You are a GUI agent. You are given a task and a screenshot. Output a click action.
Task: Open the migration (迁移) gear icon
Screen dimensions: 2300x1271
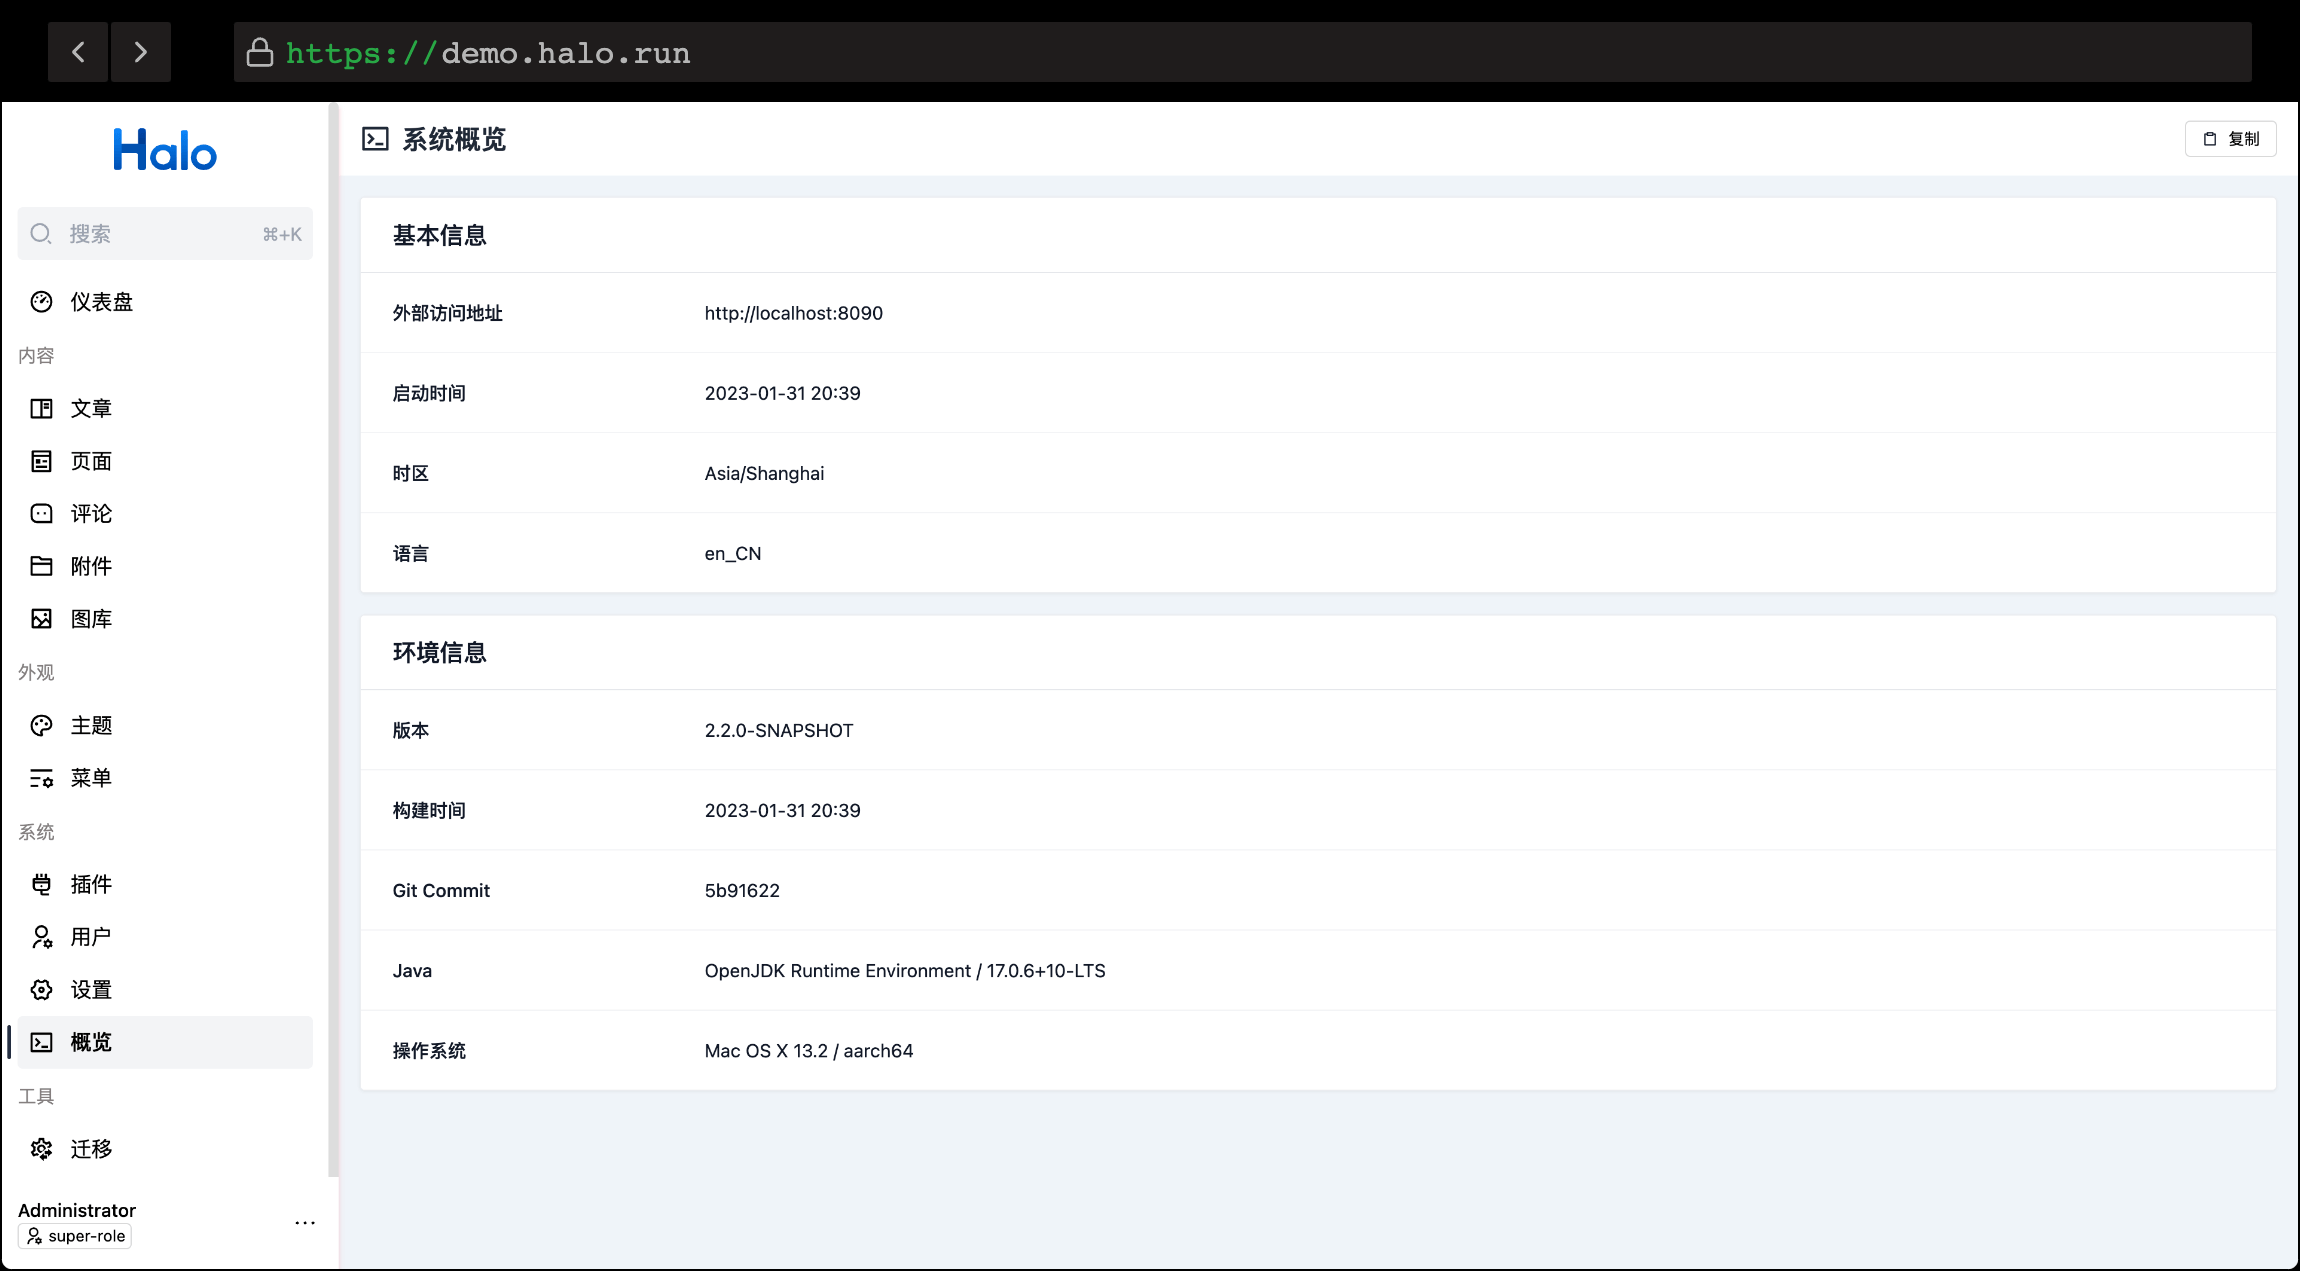[41, 1149]
